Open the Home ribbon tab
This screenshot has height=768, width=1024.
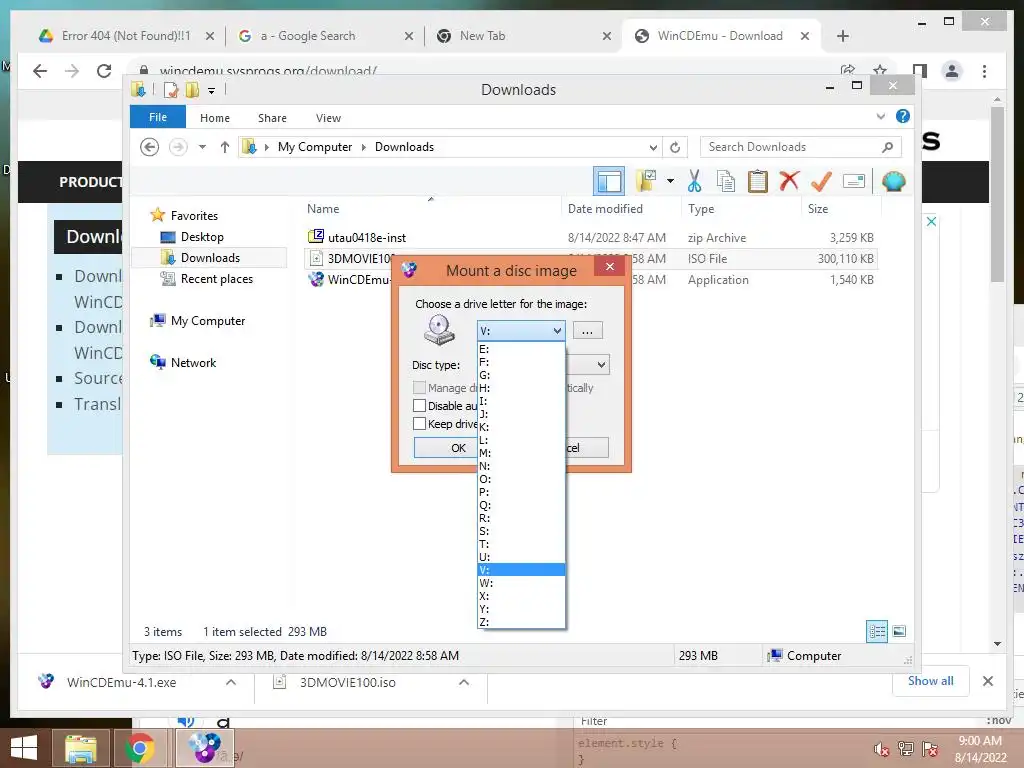click(215, 118)
